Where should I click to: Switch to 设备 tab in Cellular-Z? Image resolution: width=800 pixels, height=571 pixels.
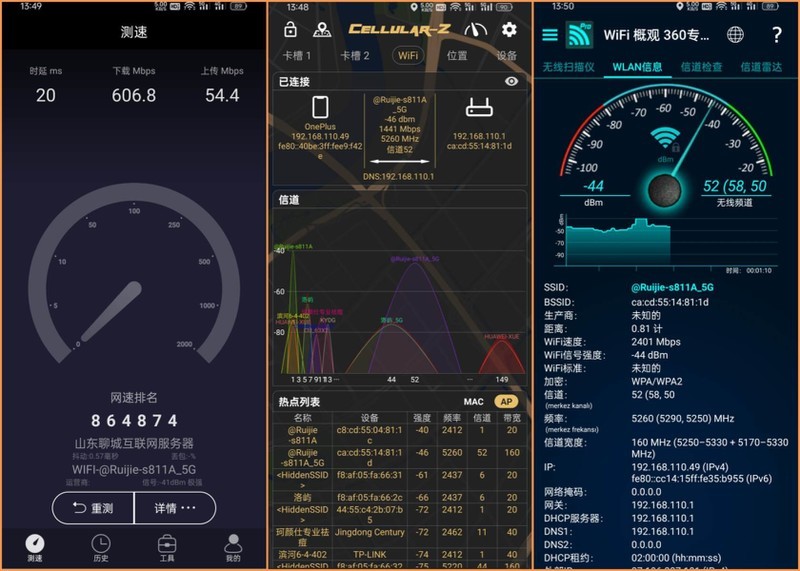coord(507,56)
